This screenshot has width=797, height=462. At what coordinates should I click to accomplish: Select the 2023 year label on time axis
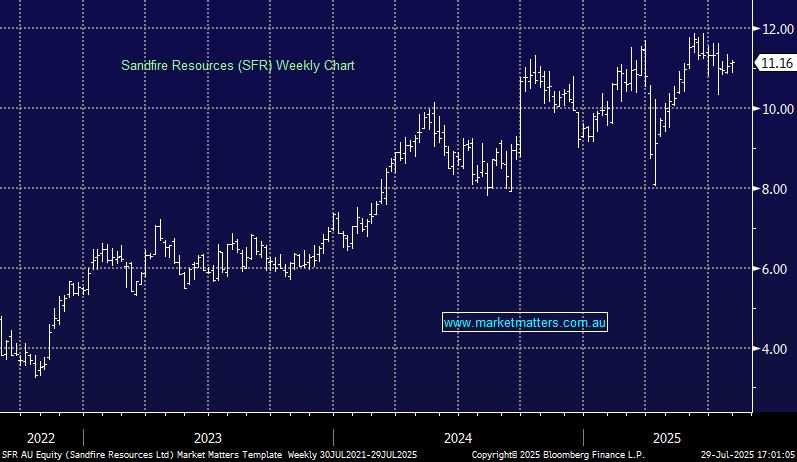[x=208, y=438]
